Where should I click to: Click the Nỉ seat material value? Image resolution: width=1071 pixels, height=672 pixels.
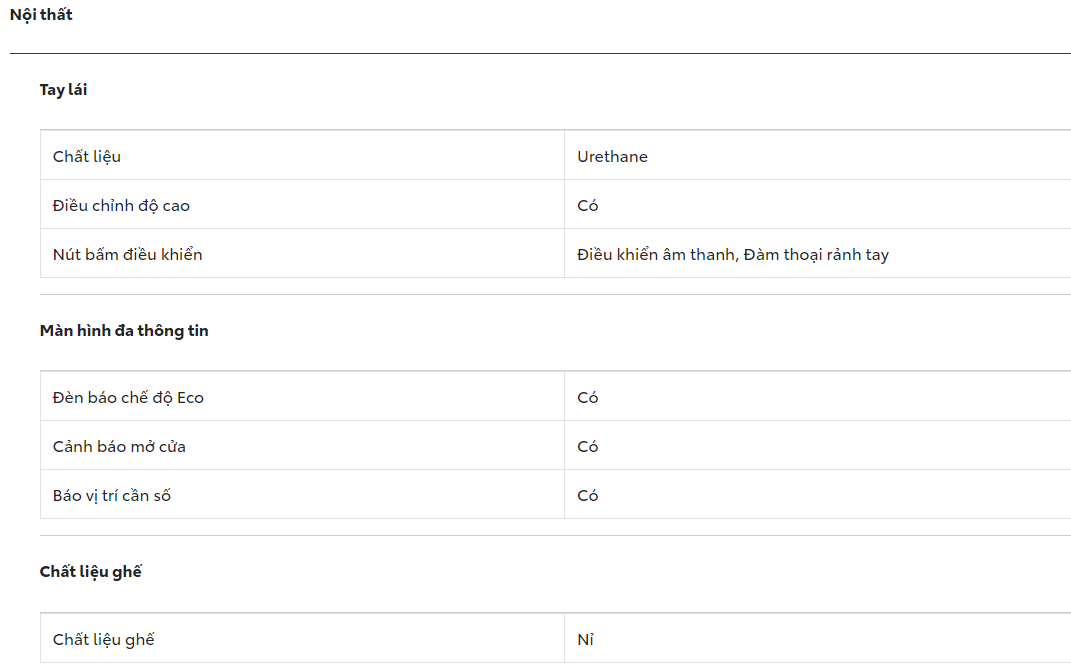pyautogui.click(x=586, y=639)
